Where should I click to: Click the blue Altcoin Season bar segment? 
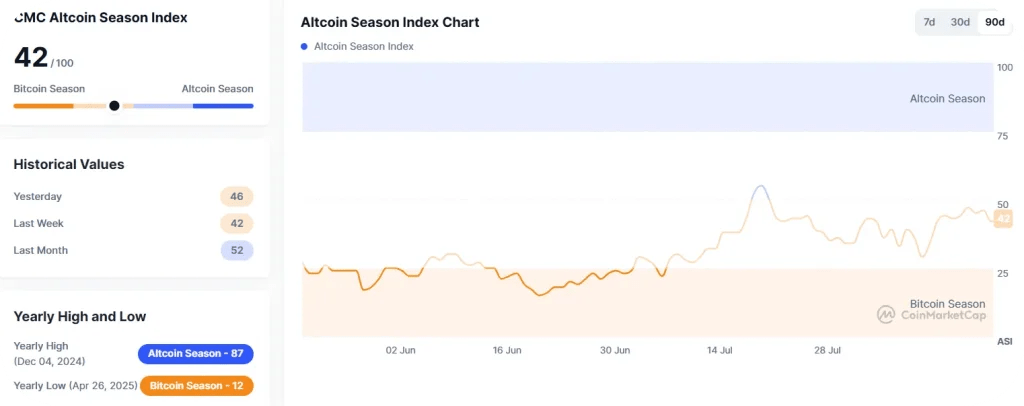223,105
